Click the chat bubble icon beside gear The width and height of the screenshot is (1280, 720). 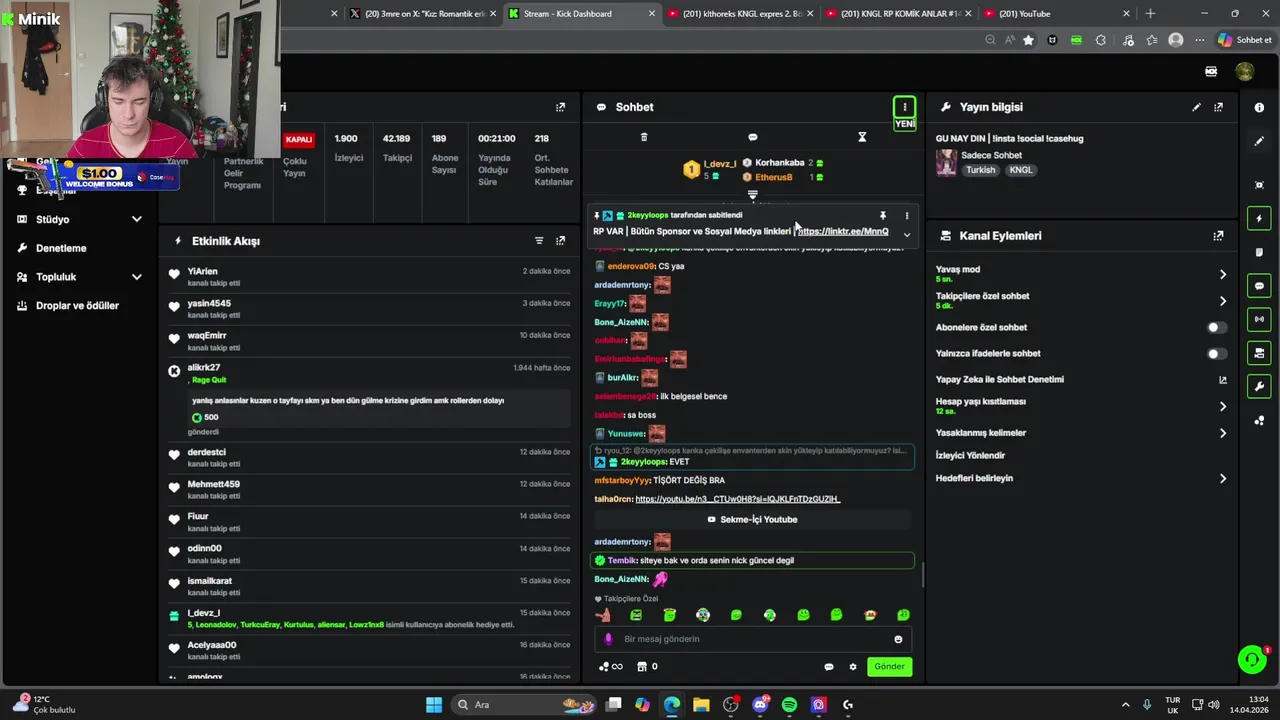tap(829, 667)
